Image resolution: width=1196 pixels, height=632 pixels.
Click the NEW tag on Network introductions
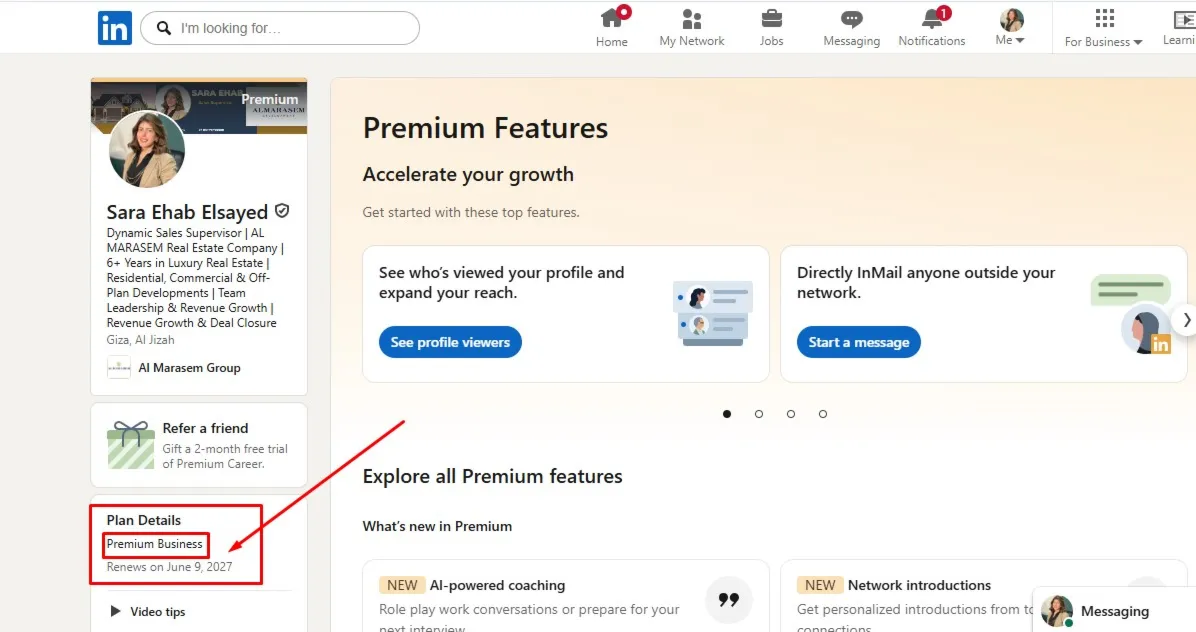pyautogui.click(x=820, y=585)
